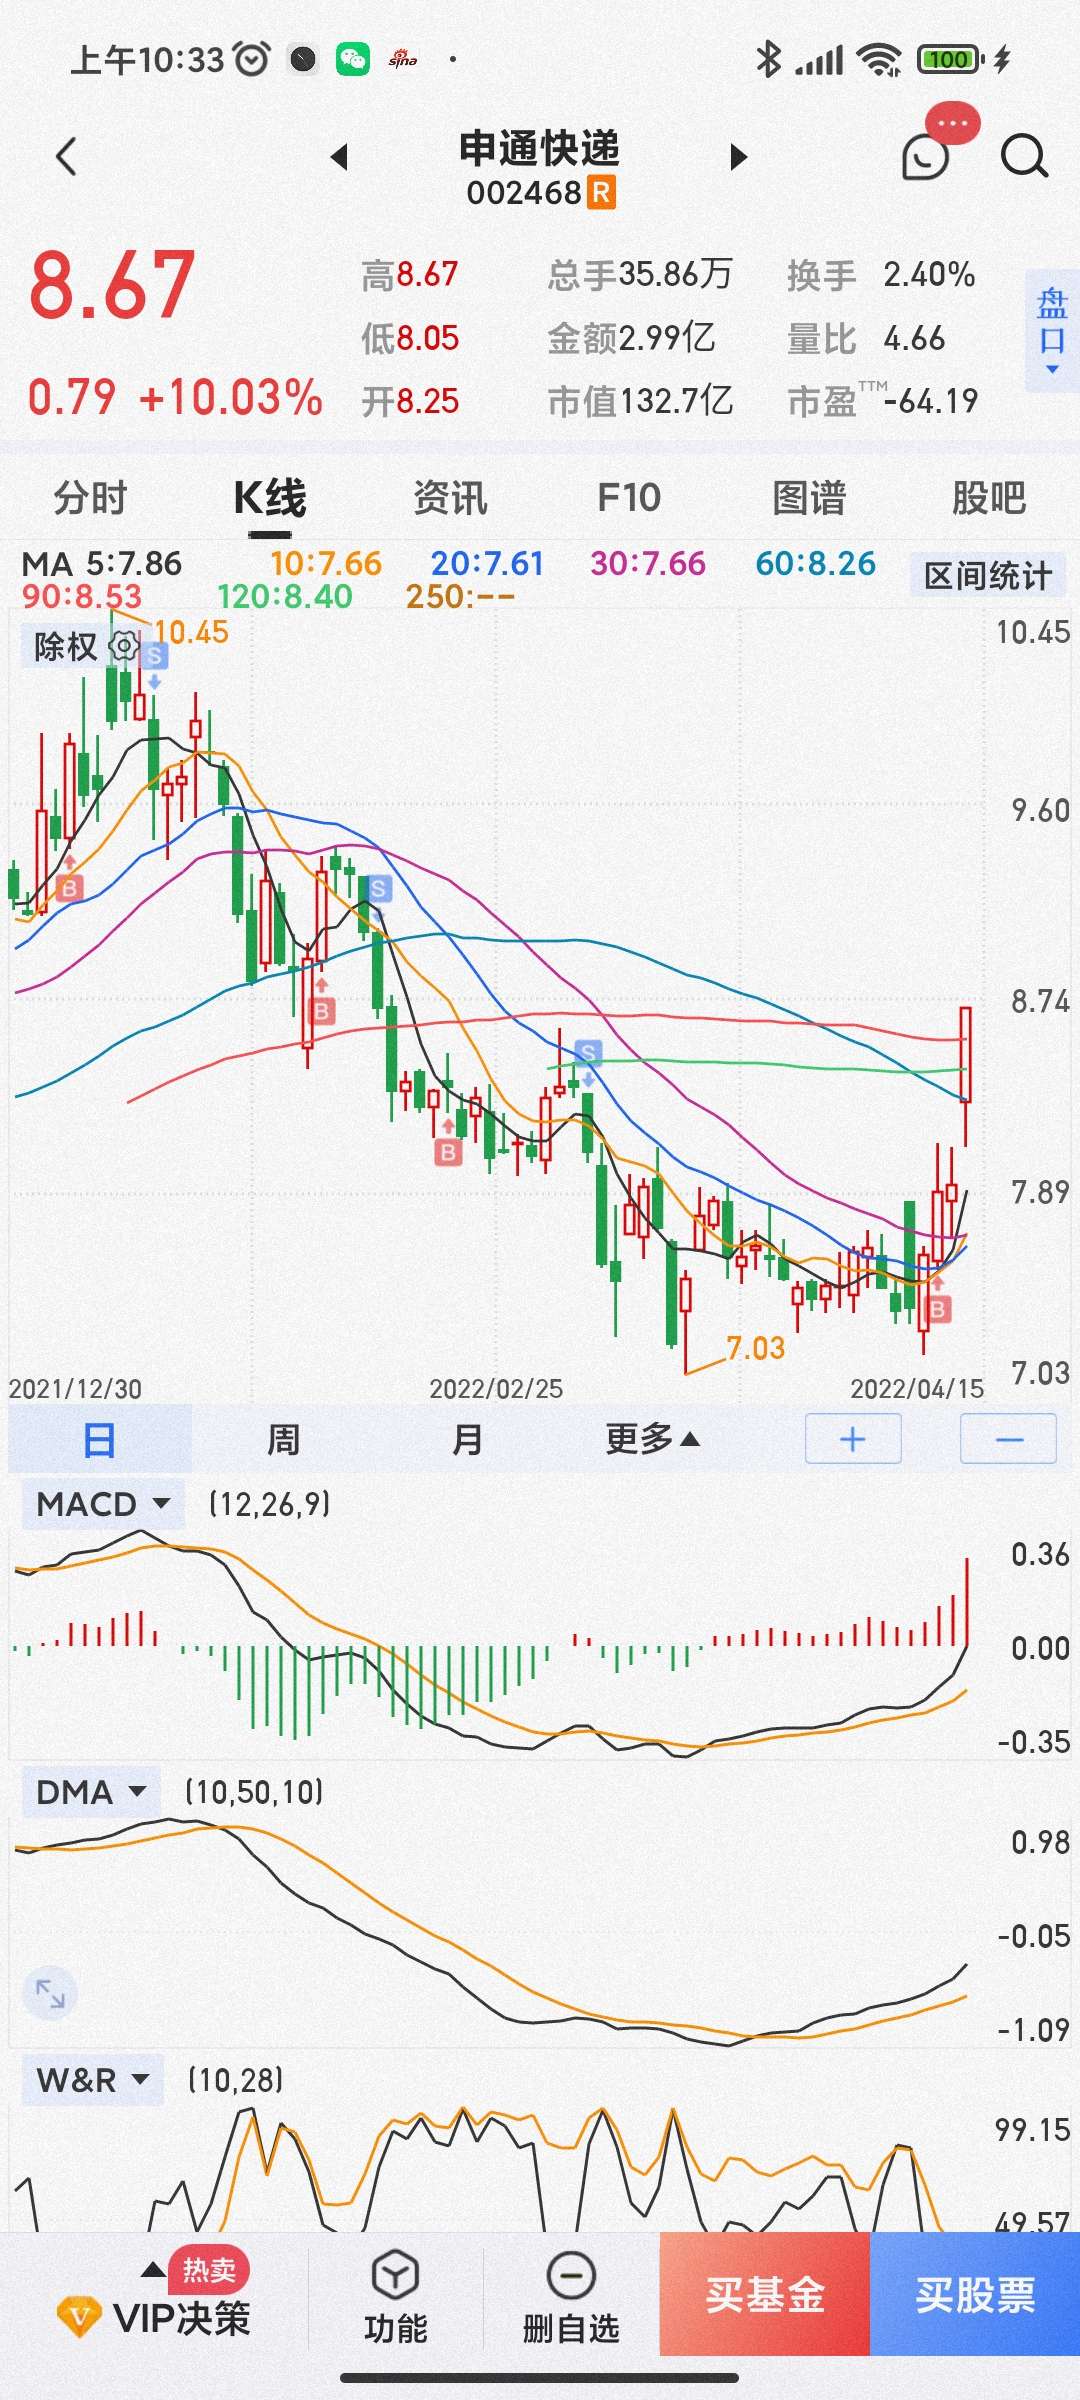This screenshot has height=2400, width=1080.
Task: Tap the +10.03% change percentage
Action: point(231,398)
